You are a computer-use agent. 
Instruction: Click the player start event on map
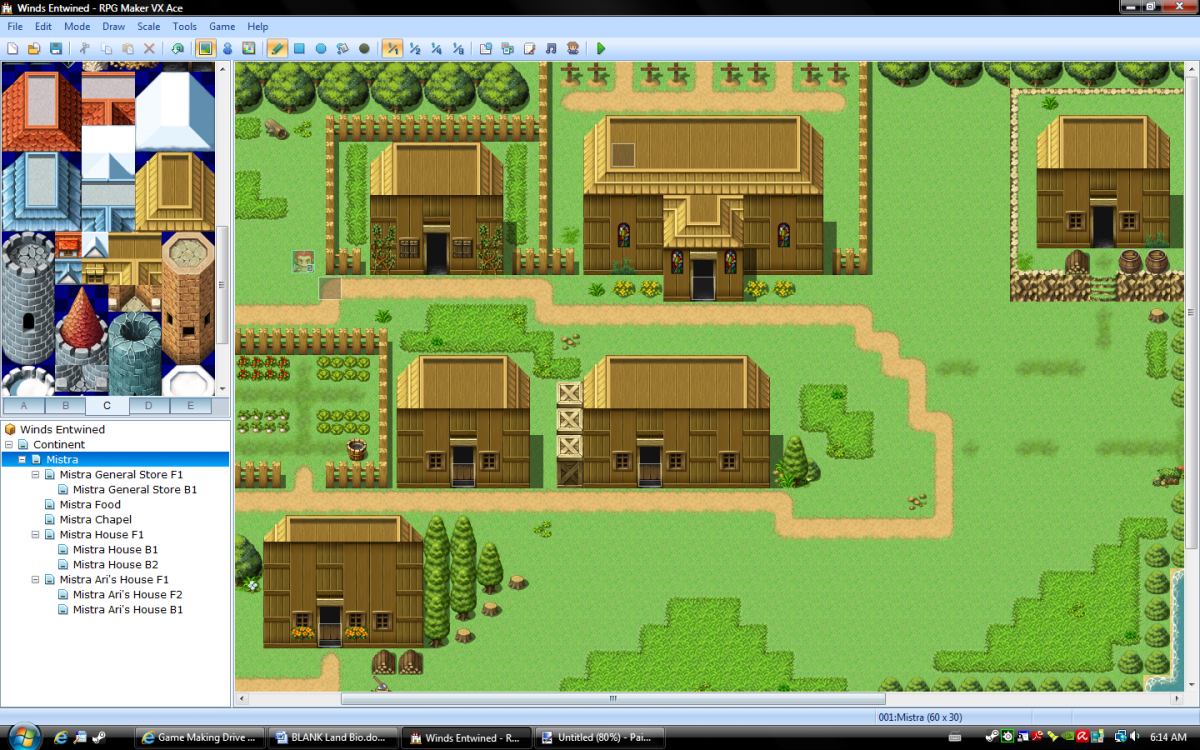tap(303, 262)
